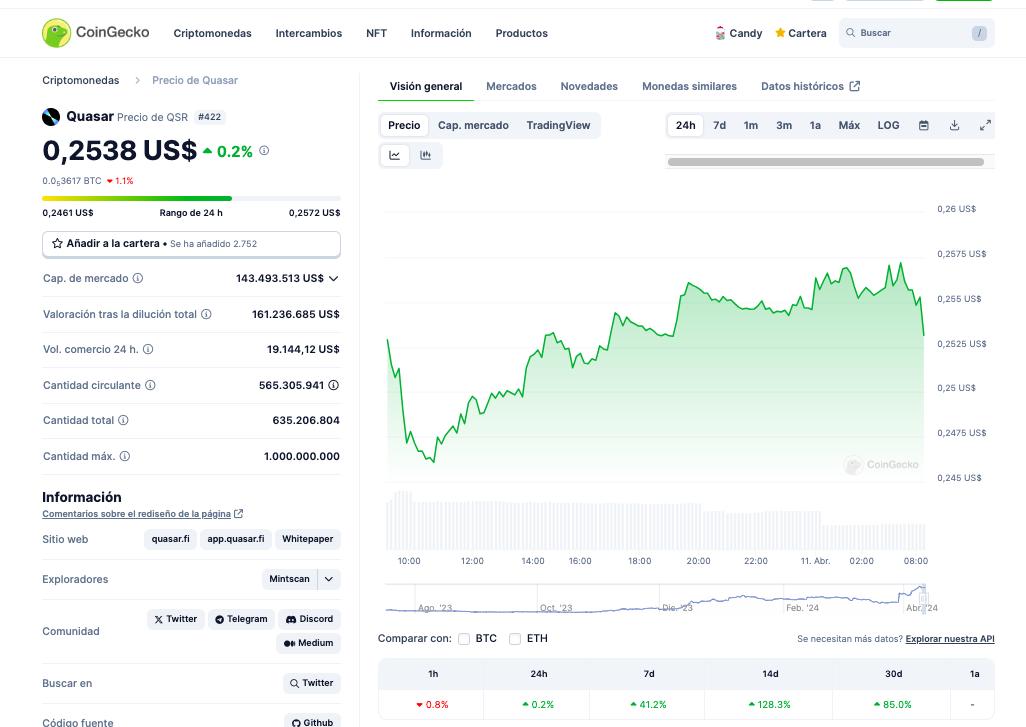The image size is (1026, 727).
Task: Open Medium community link
Action: pyautogui.click(x=309, y=643)
